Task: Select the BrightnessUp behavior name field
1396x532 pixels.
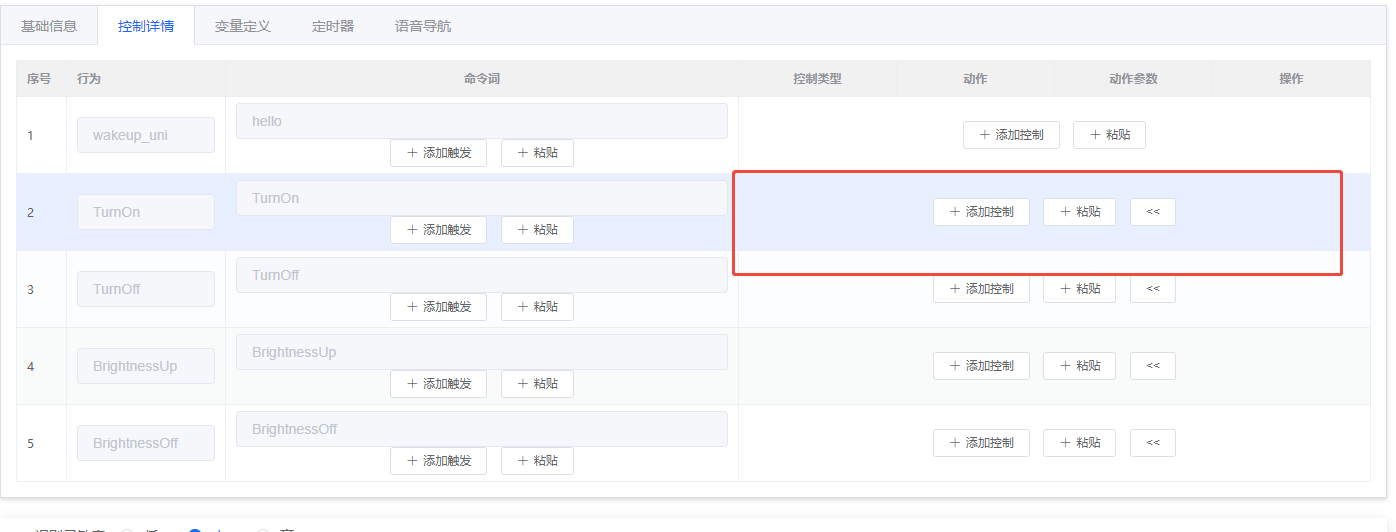Action: [x=146, y=366]
